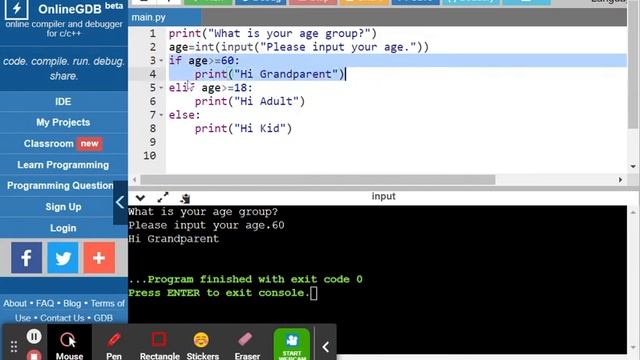Click Login in the sidebar

(x=63, y=228)
